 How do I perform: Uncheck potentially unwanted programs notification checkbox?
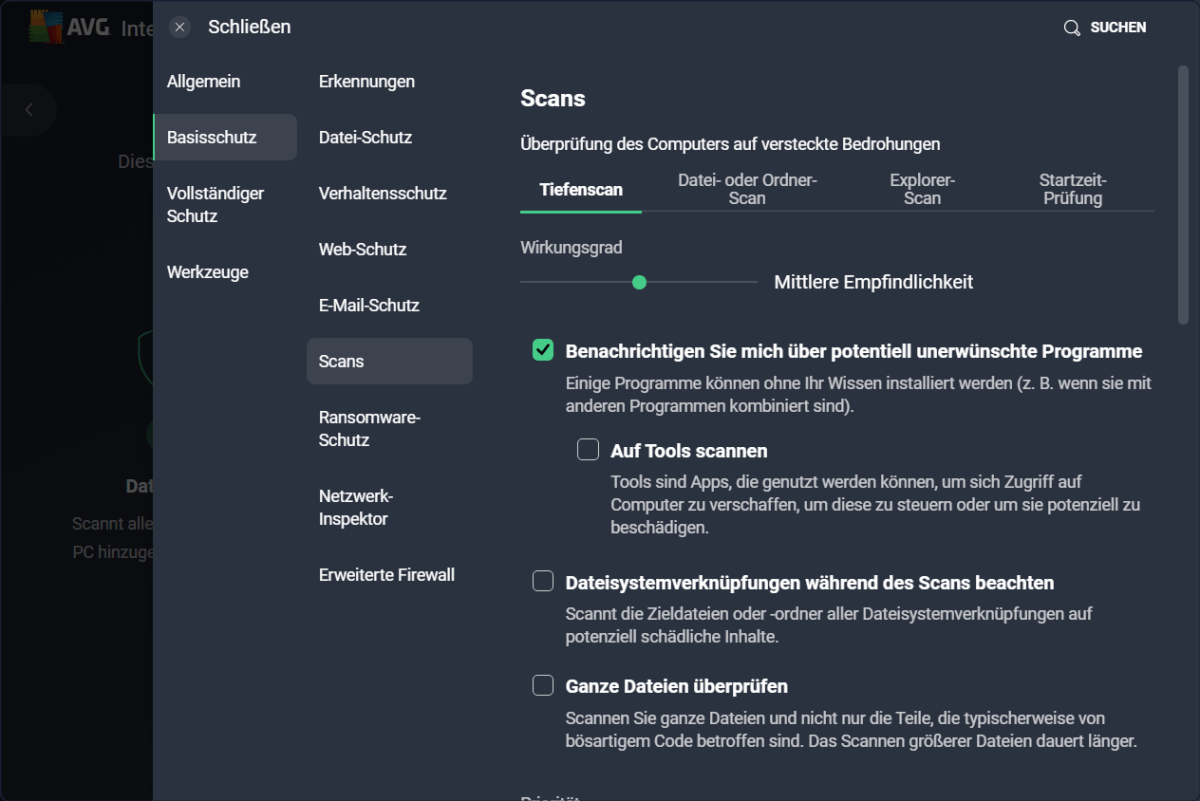(543, 350)
